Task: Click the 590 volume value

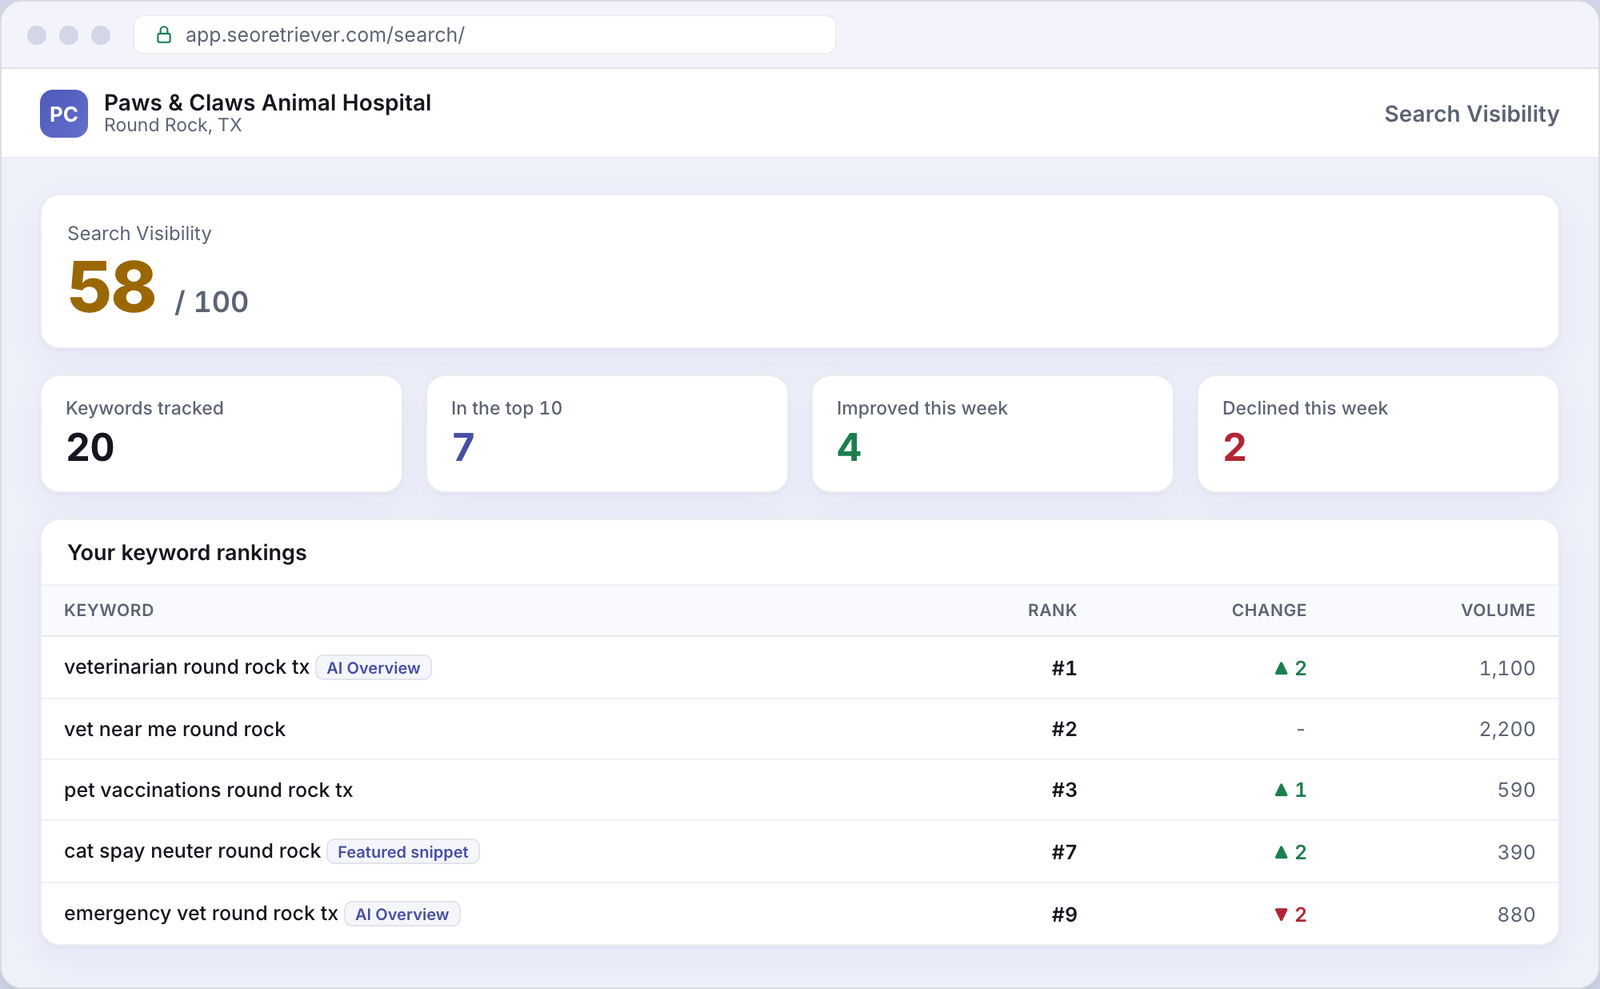Action: [1516, 790]
